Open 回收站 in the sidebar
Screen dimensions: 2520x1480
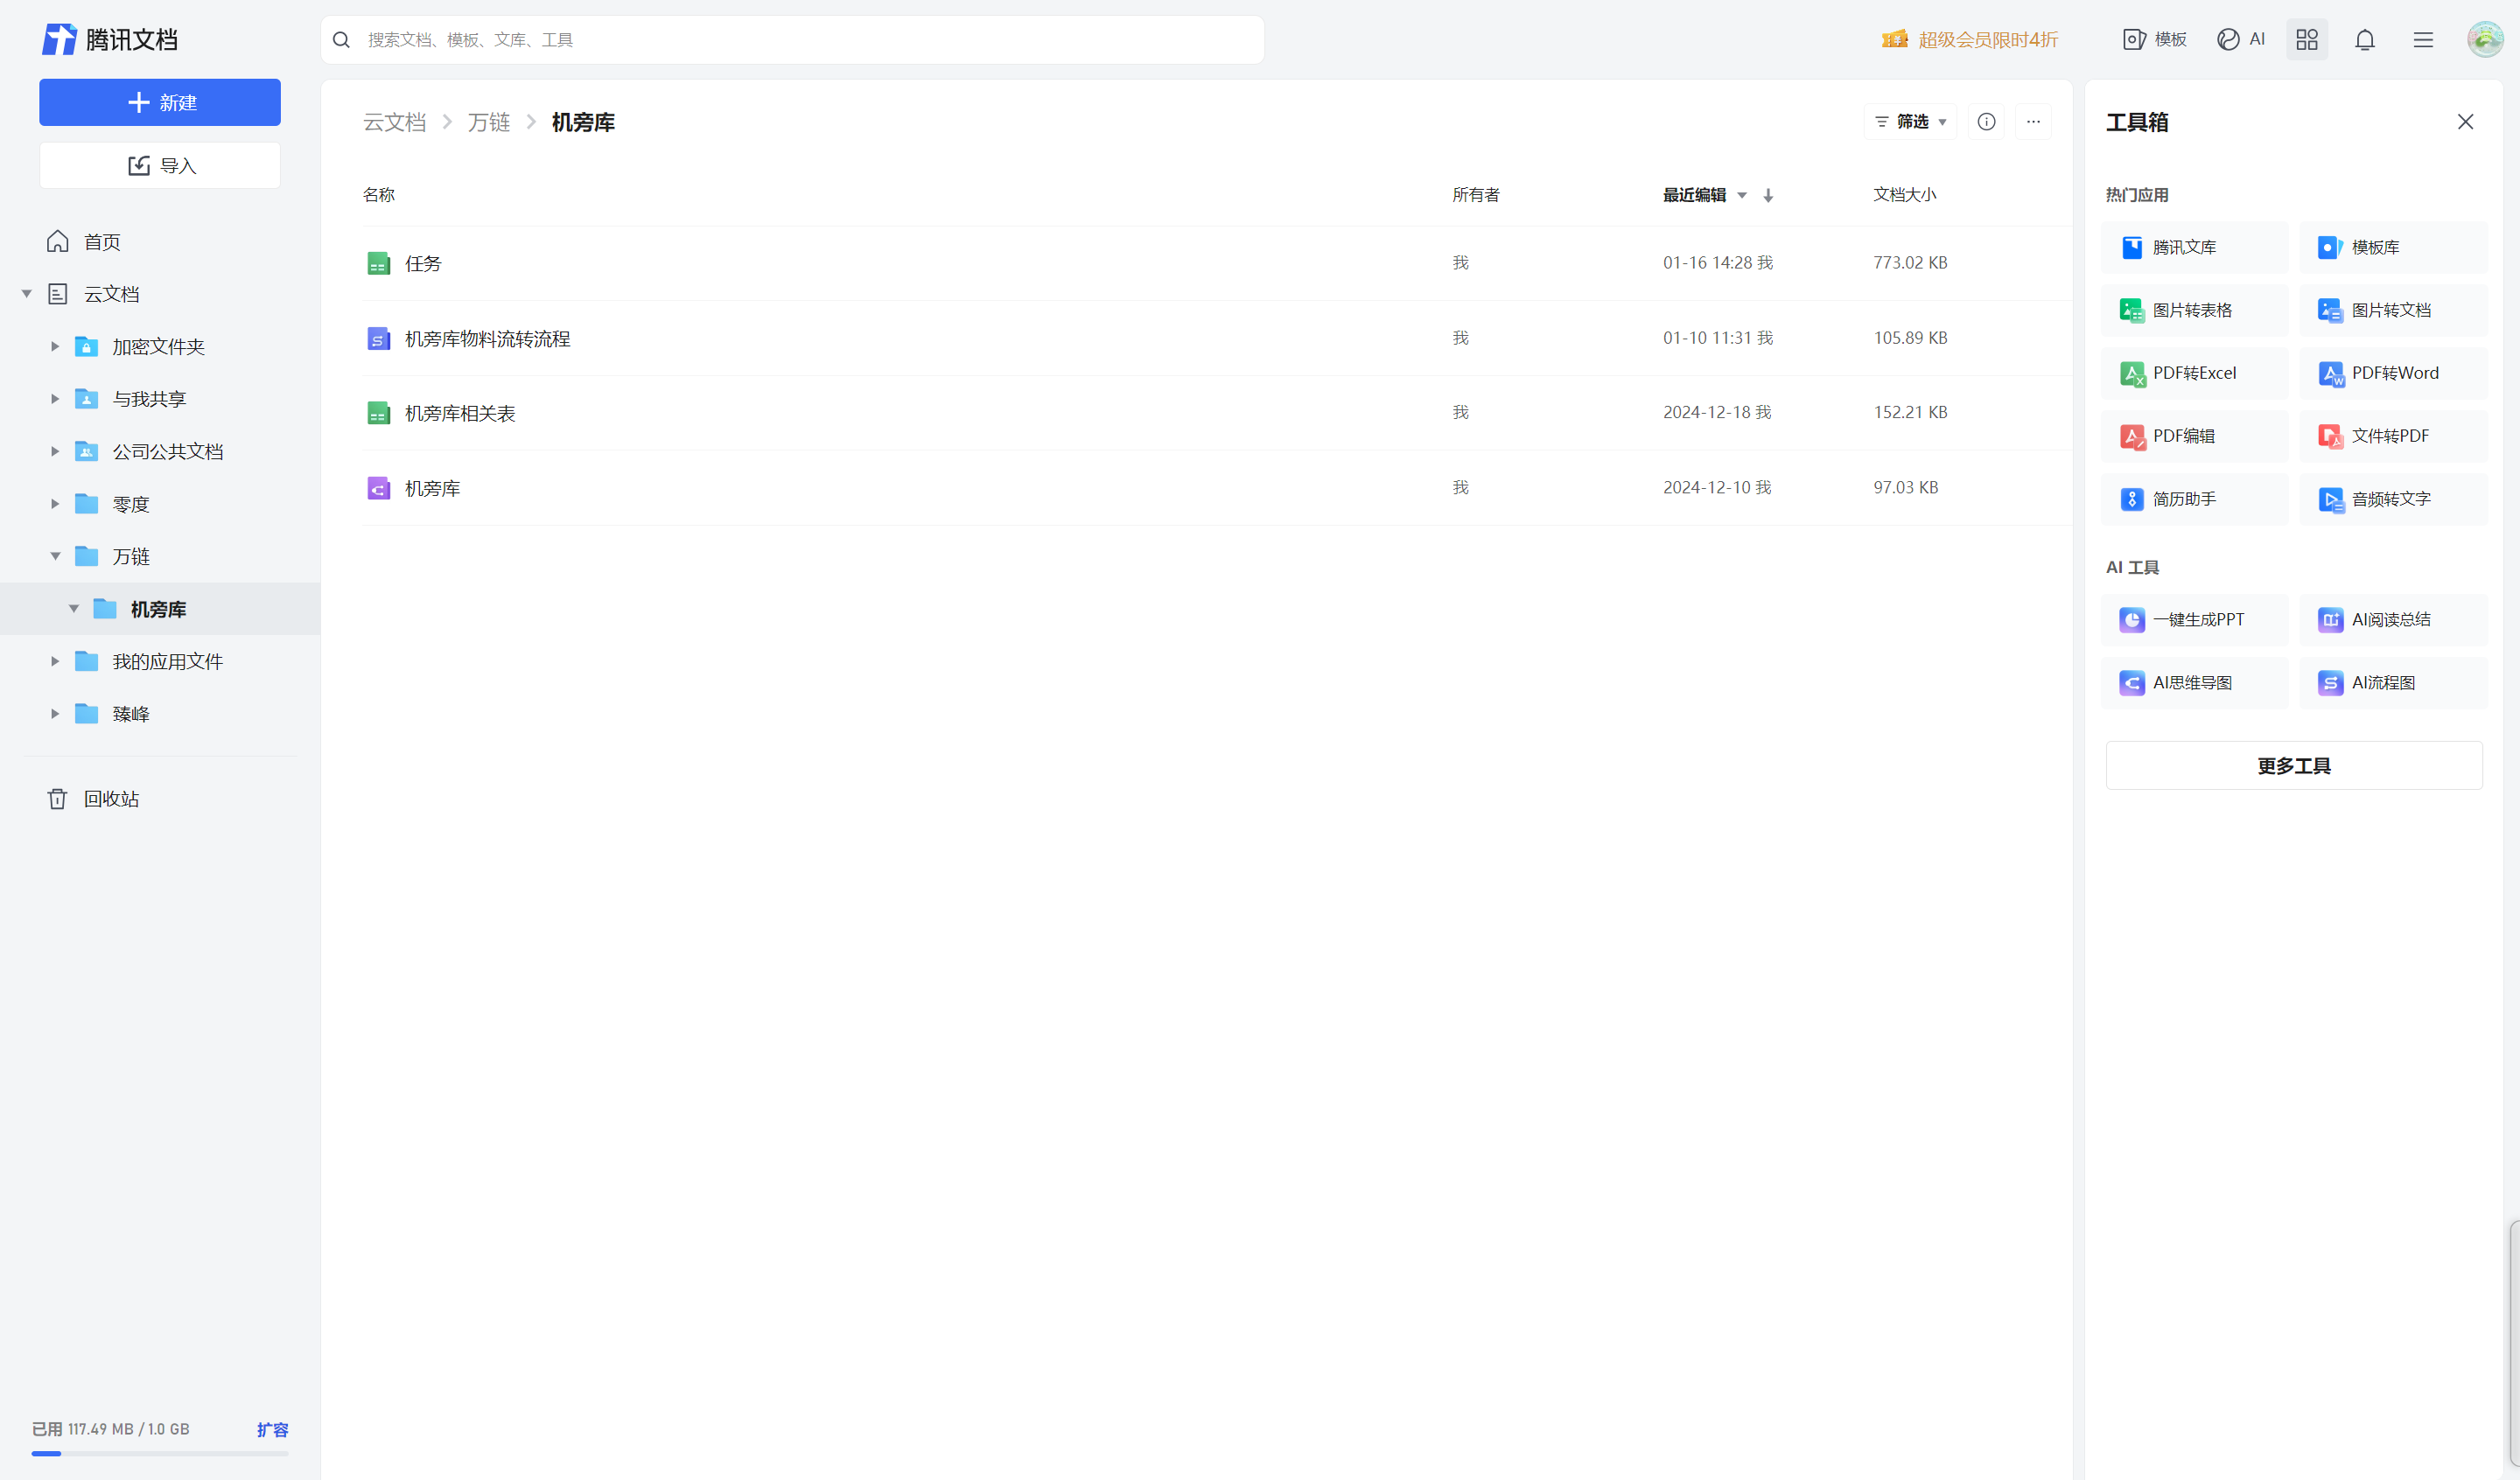pyautogui.click(x=110, y=799)
